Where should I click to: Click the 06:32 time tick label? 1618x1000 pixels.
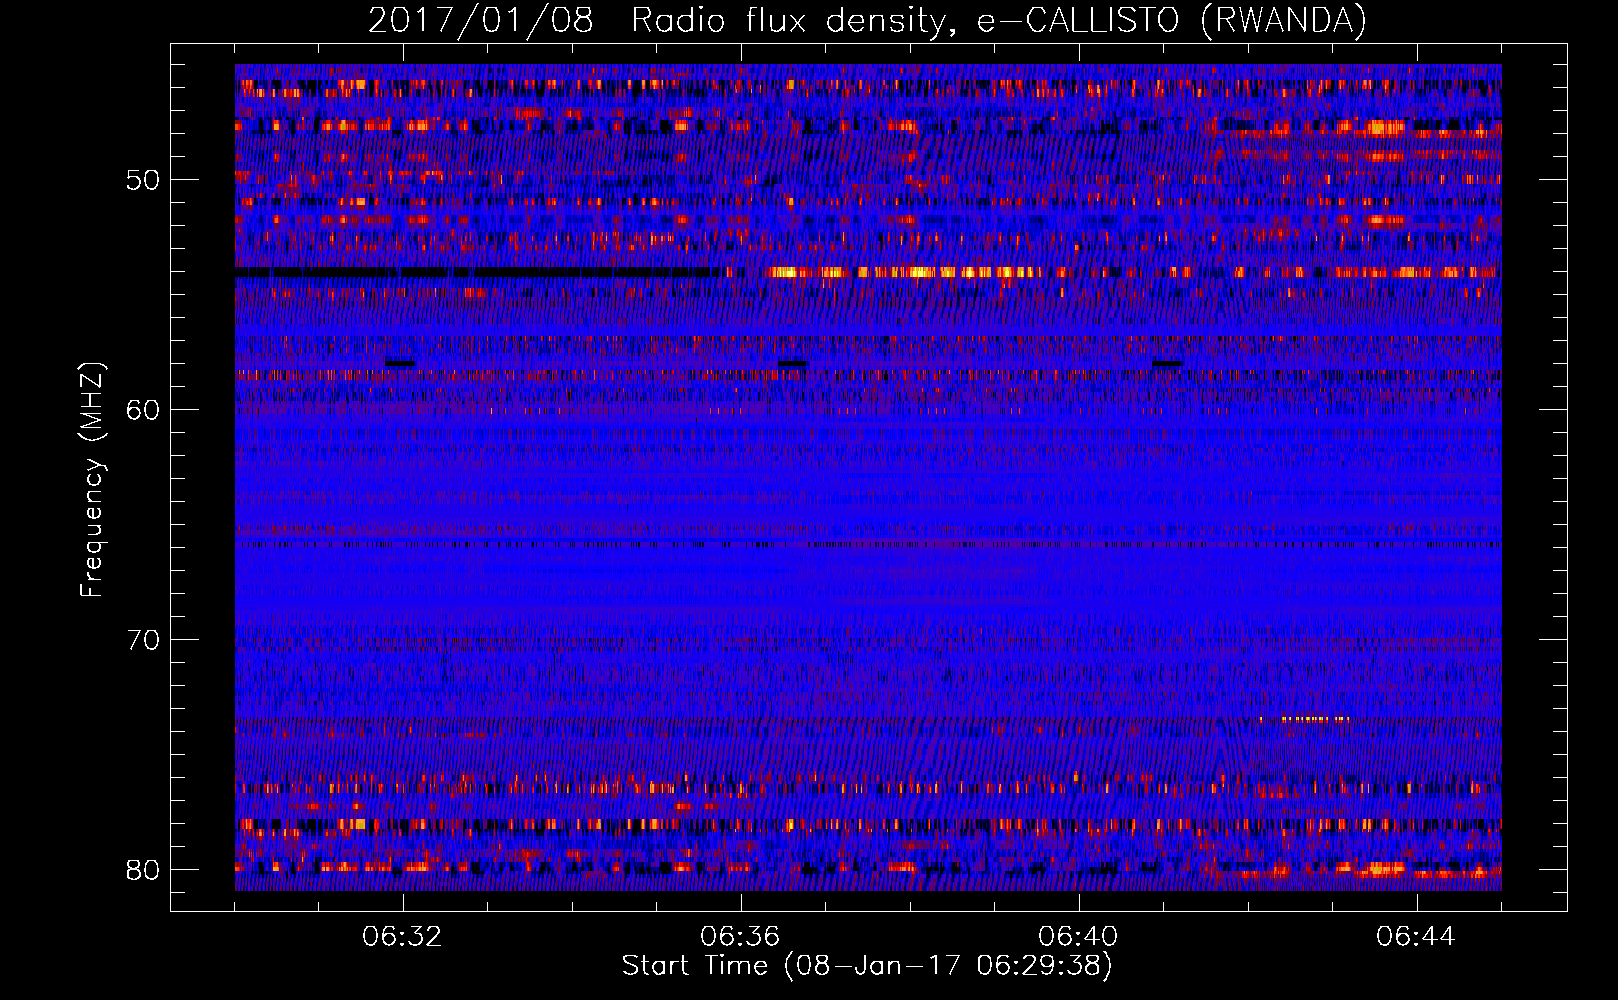(403, 937)
